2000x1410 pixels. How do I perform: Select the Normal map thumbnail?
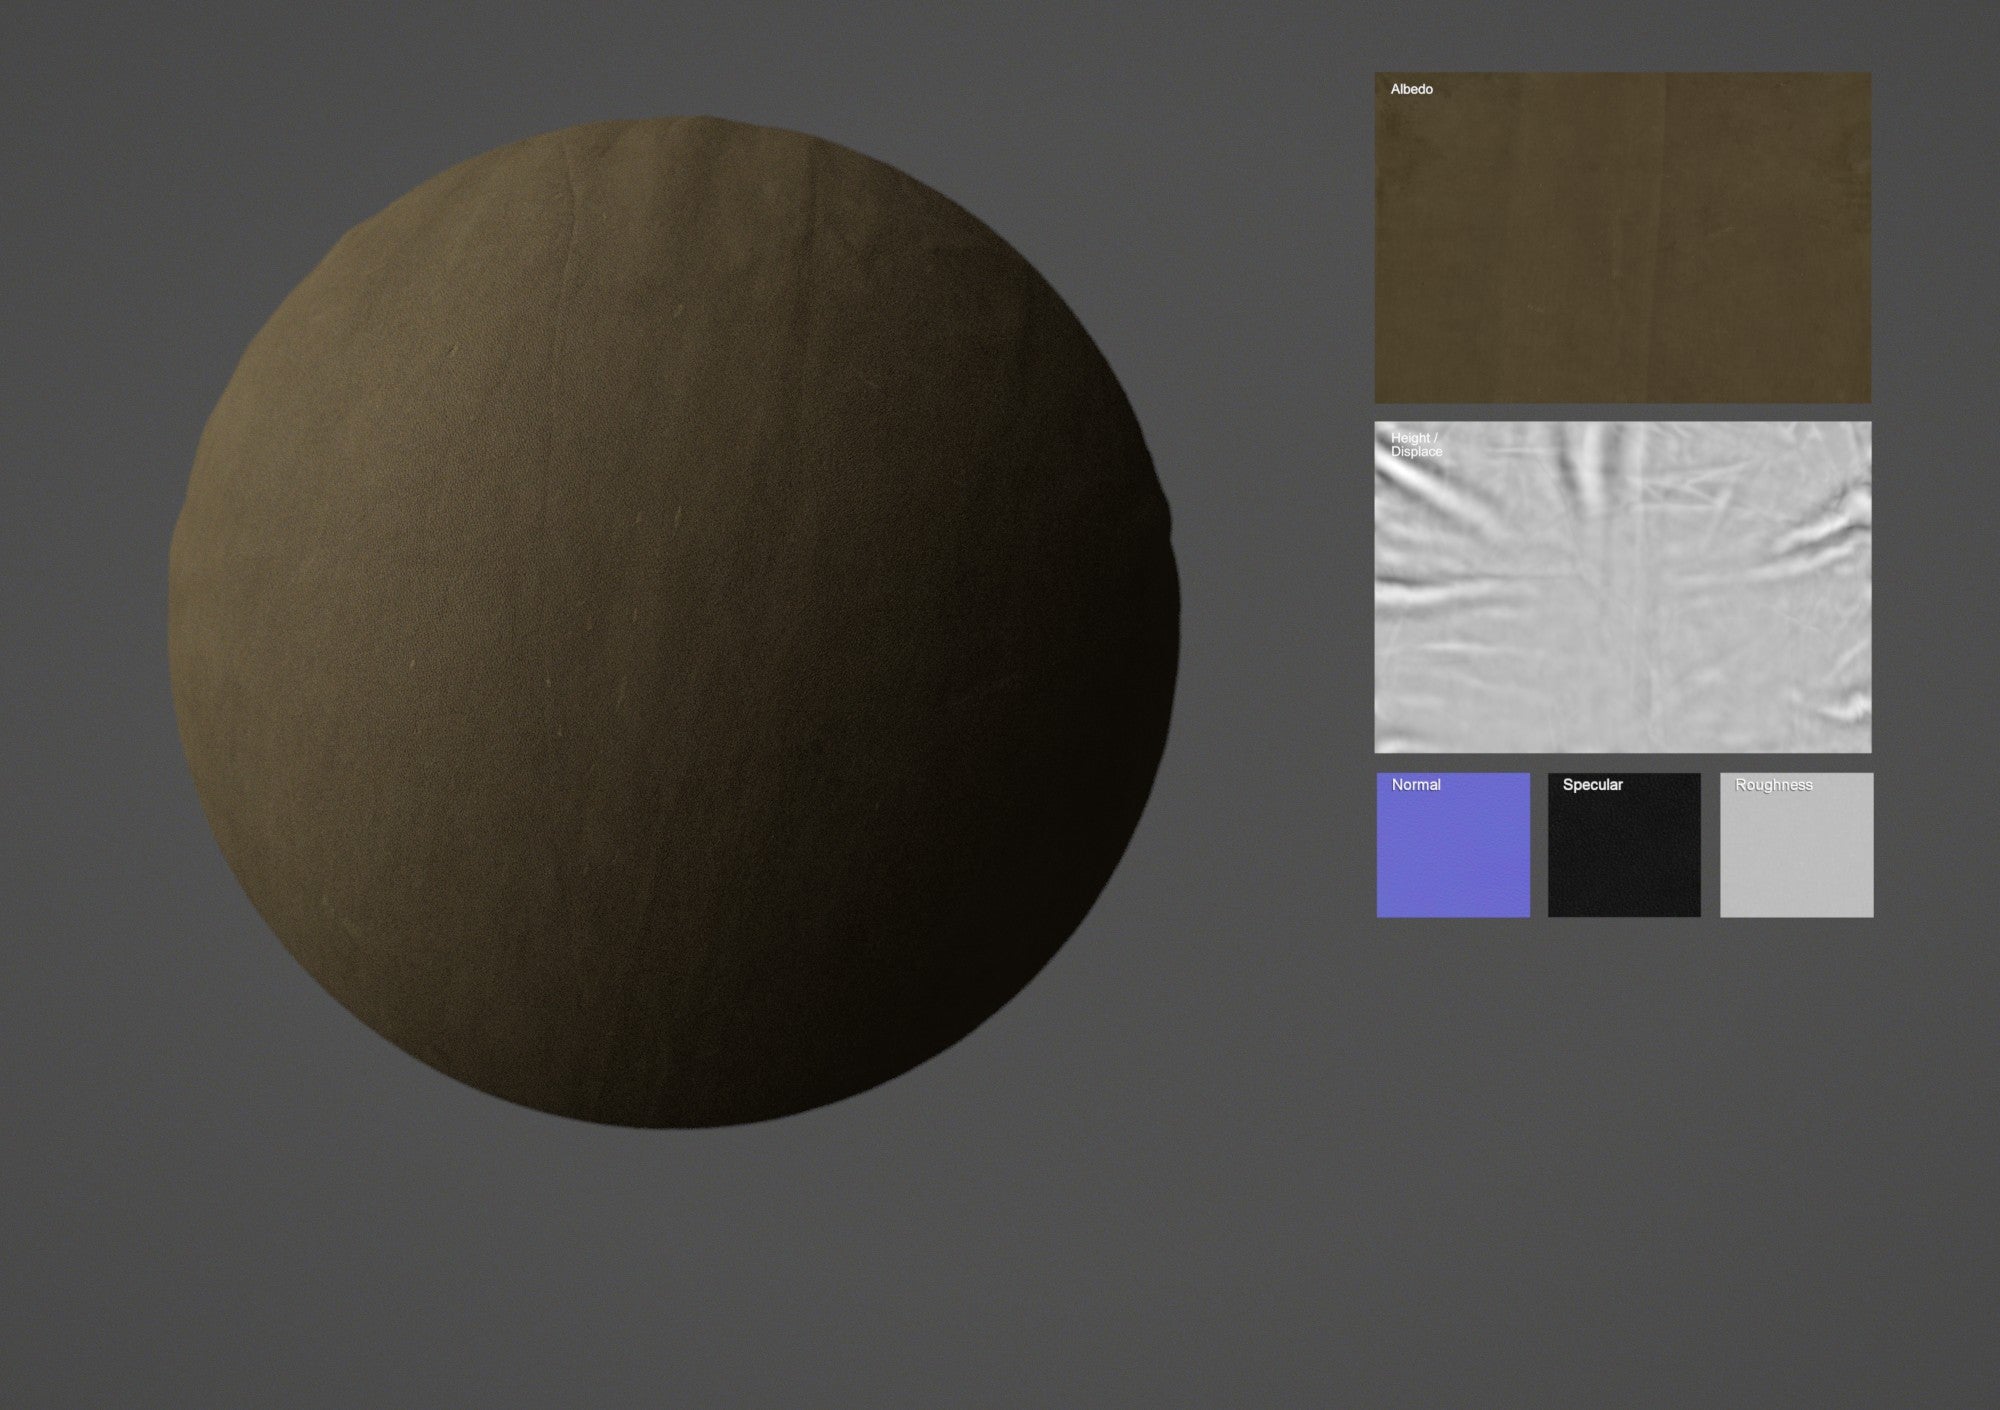click(x=1453, y=845)
